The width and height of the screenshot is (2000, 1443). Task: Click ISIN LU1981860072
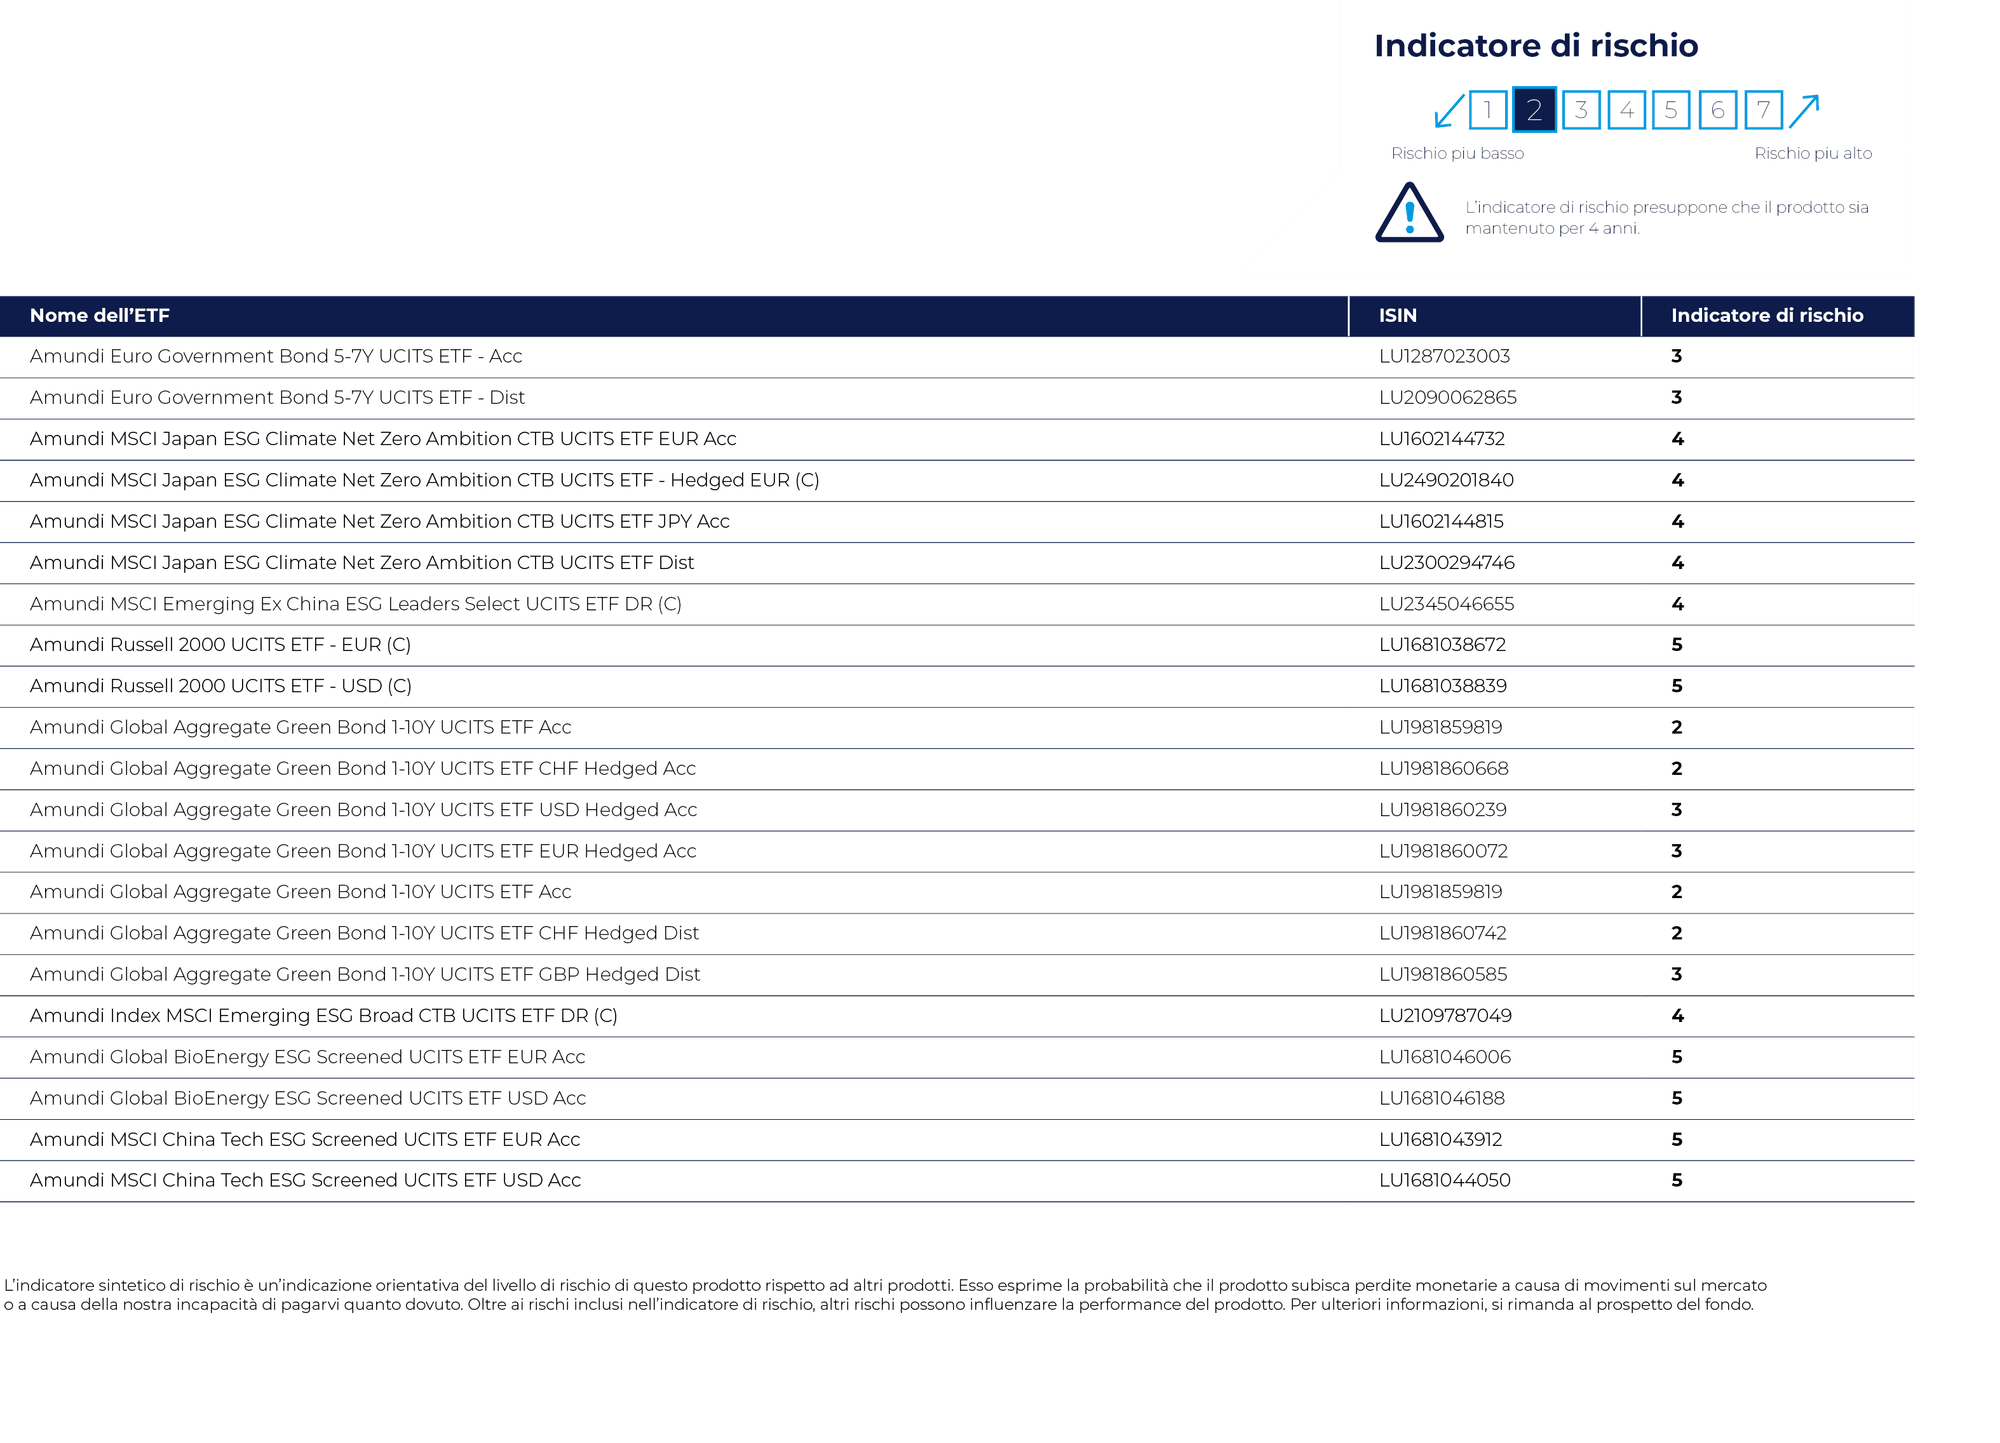(x=1443, y=851)
